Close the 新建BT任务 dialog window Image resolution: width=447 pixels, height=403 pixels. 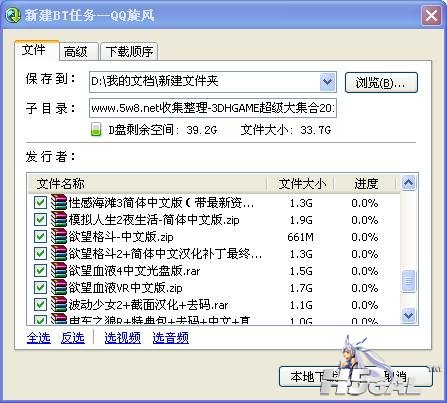pyautogui.click(x=431, y=15)
